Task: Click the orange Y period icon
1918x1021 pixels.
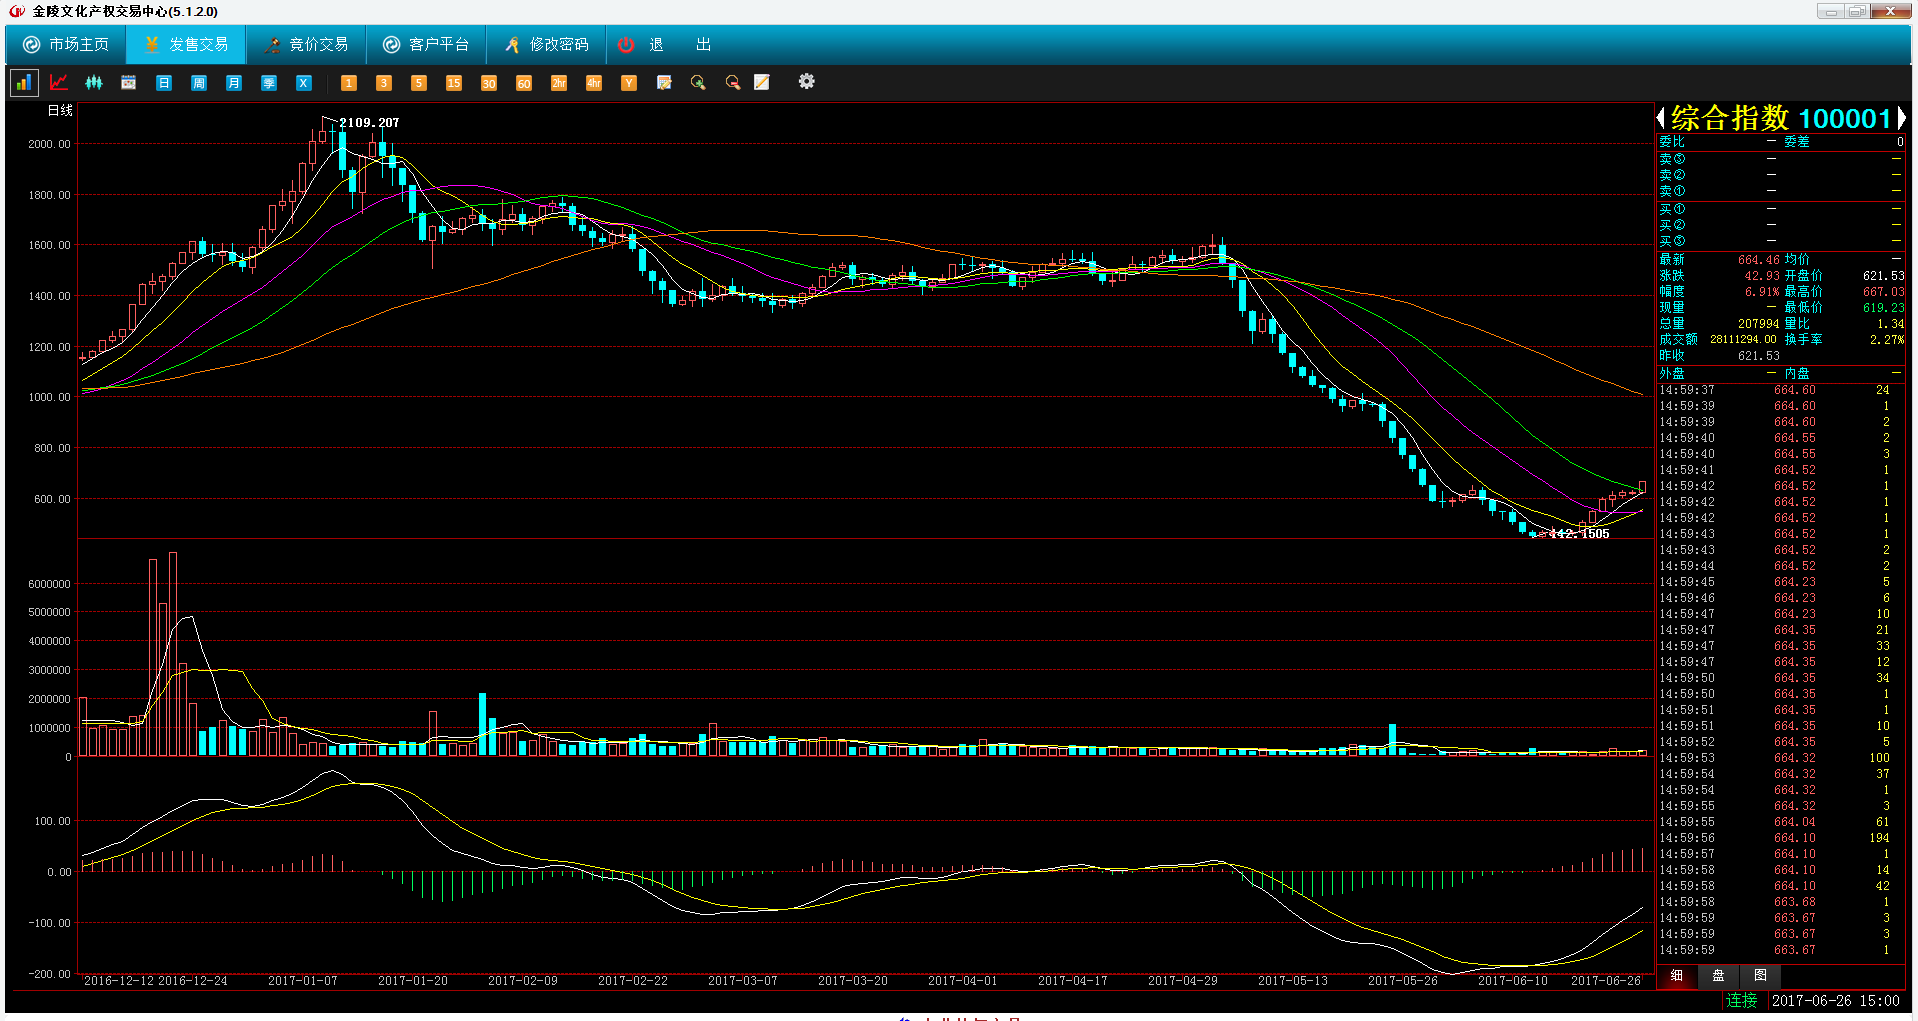Action: click(x=629, y=82)
